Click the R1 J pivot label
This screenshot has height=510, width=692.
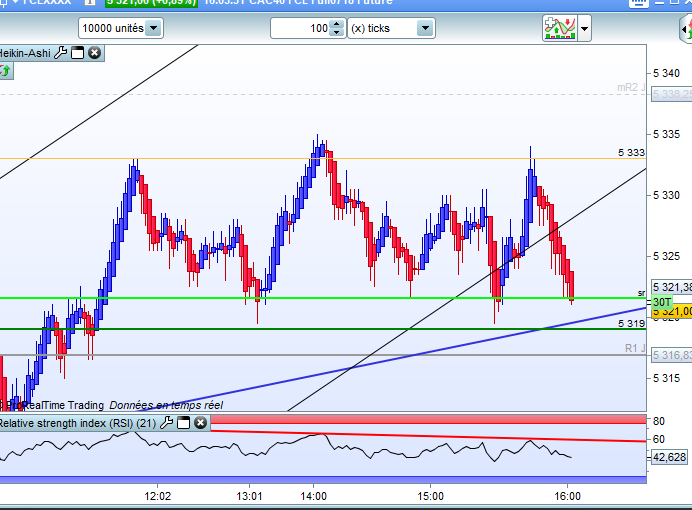635,349
